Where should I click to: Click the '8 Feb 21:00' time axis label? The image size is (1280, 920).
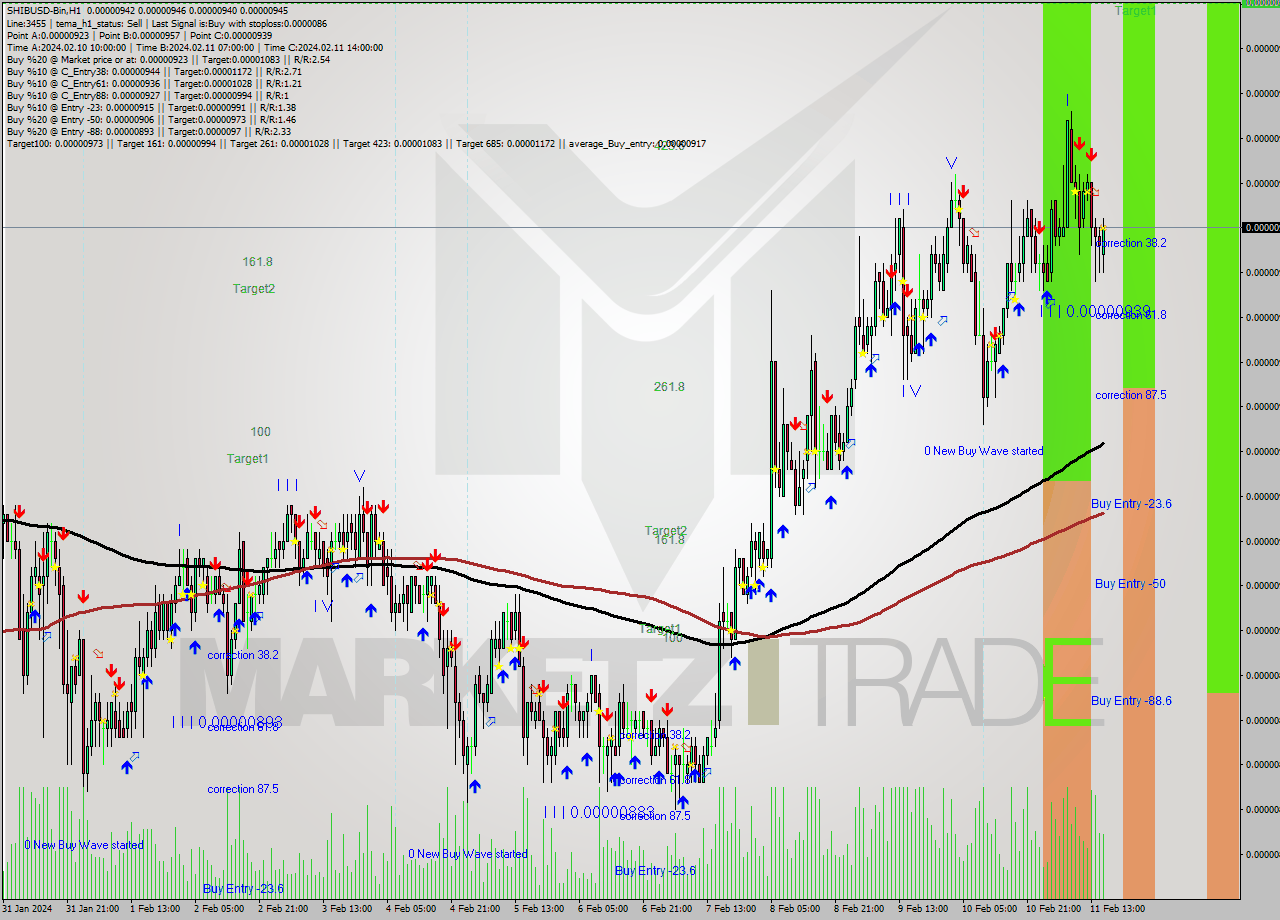point(859,909)
